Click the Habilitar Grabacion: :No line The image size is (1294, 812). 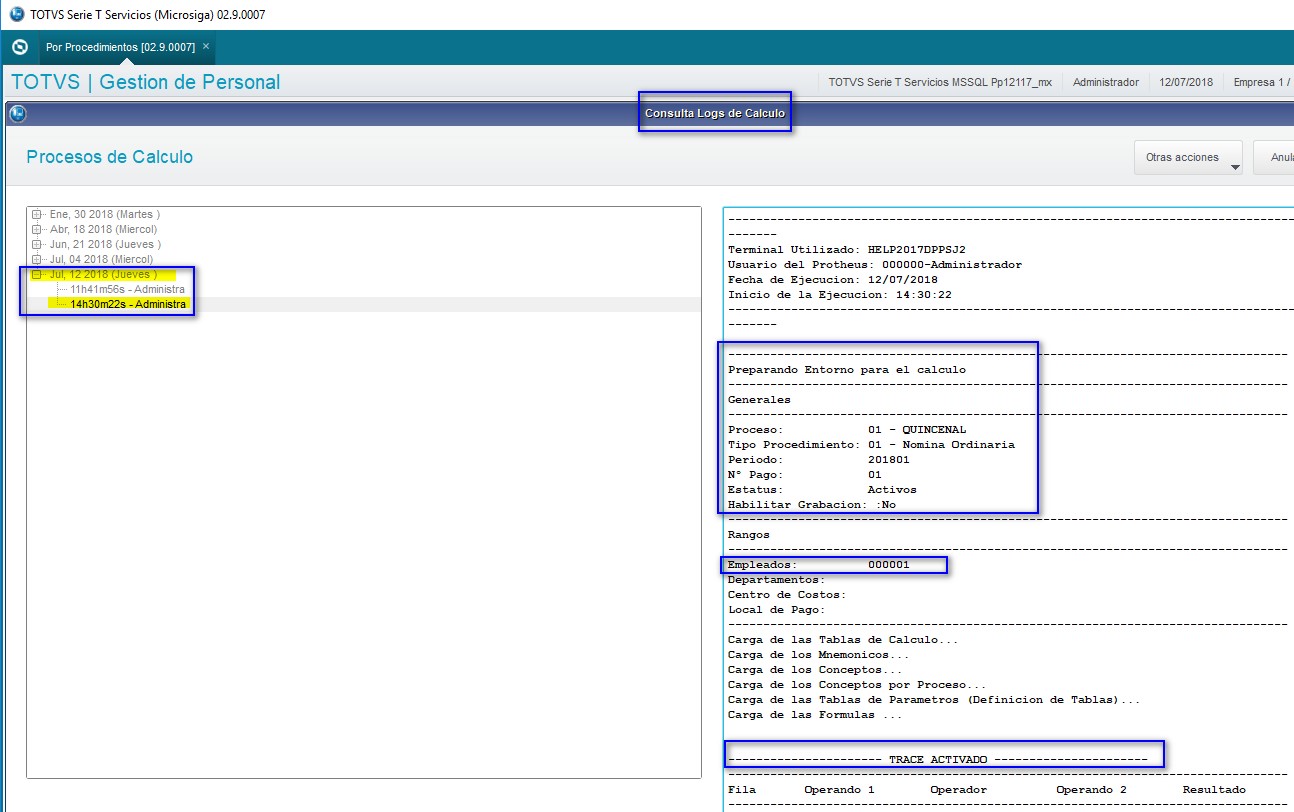pos(812,505)
